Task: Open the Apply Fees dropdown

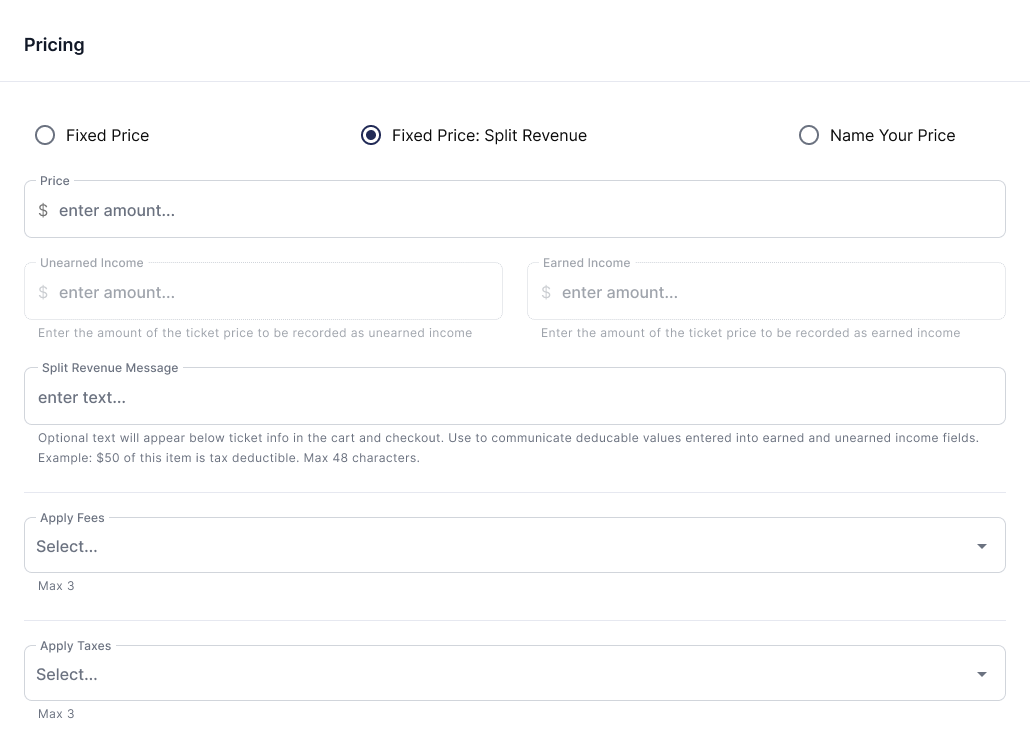Action: pos(515,546)
